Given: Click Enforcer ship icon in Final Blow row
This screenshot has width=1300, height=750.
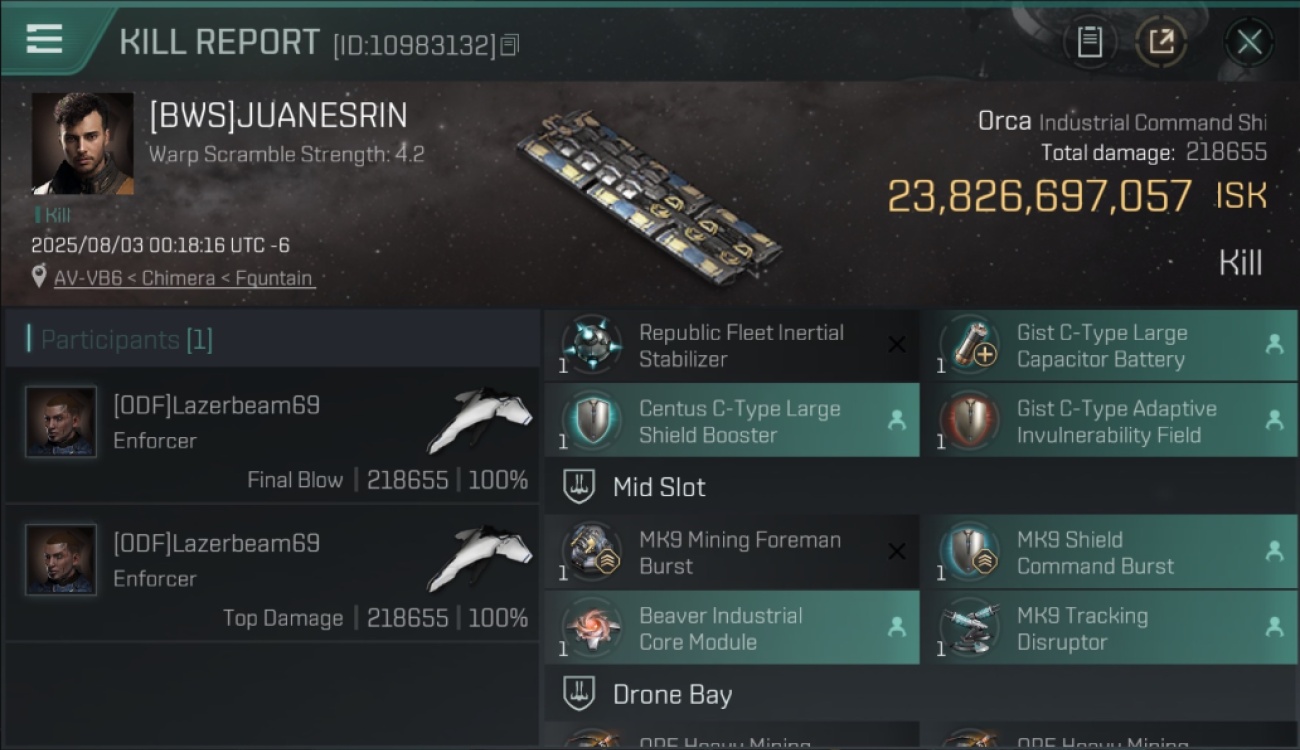Looking at the screenshot, I should pos(478,419).
